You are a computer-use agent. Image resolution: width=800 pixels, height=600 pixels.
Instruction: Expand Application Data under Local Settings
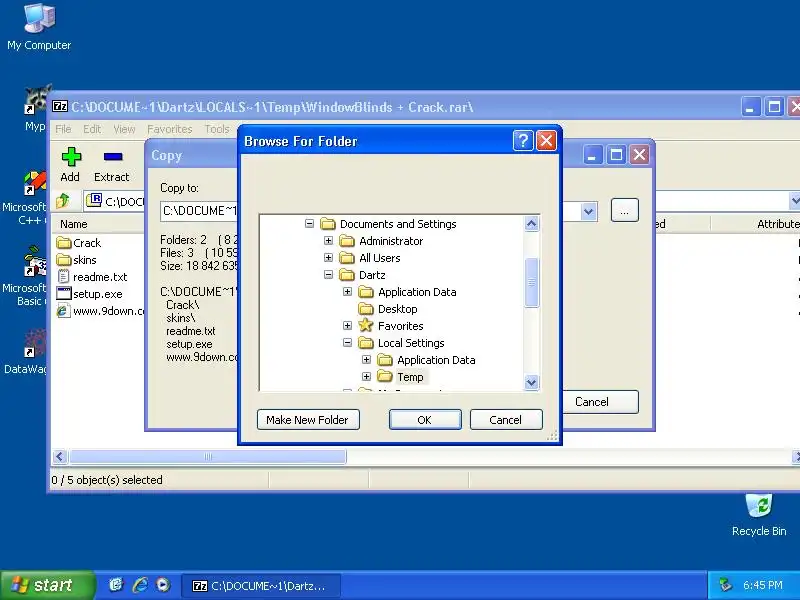pyautogui.click(x=366, y=359)
